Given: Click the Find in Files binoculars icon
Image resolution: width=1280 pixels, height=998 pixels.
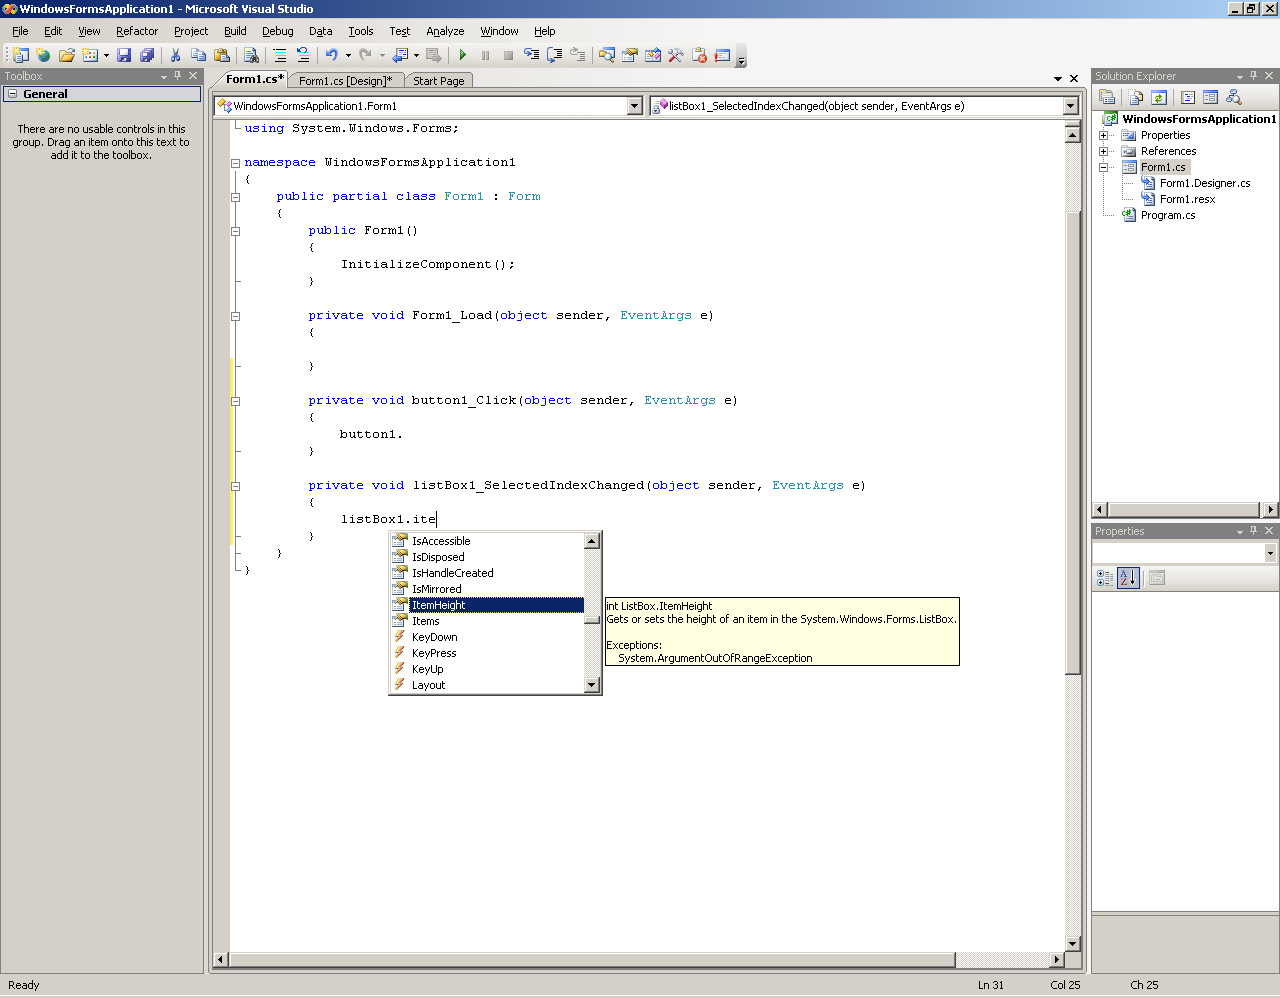Looking at the screenshot, I should (251, 55).
